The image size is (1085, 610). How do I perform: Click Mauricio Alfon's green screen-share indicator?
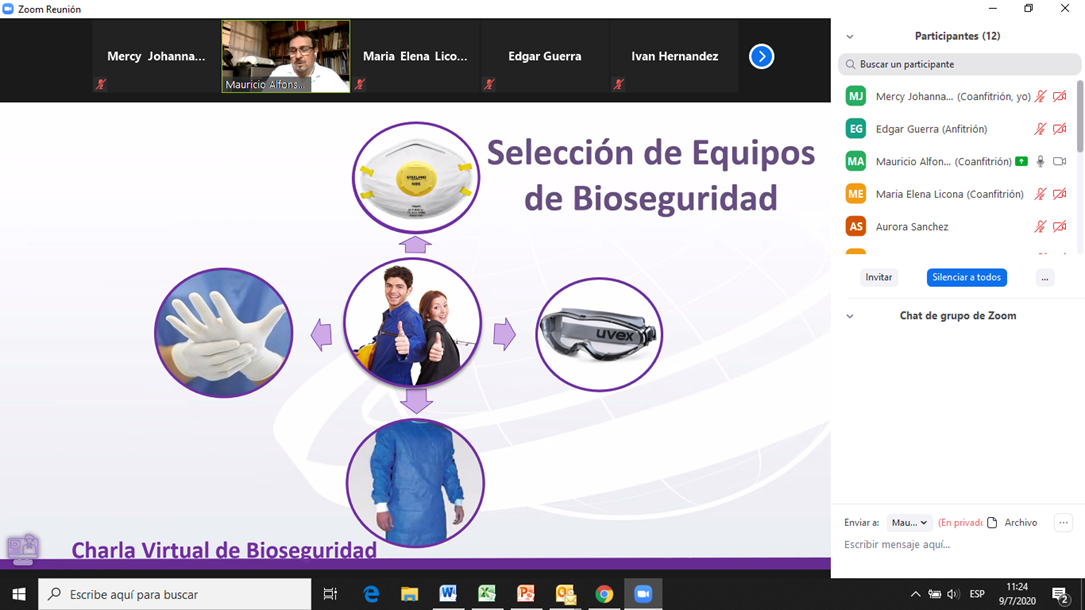pyautogui.click(x=1021, y=161)
